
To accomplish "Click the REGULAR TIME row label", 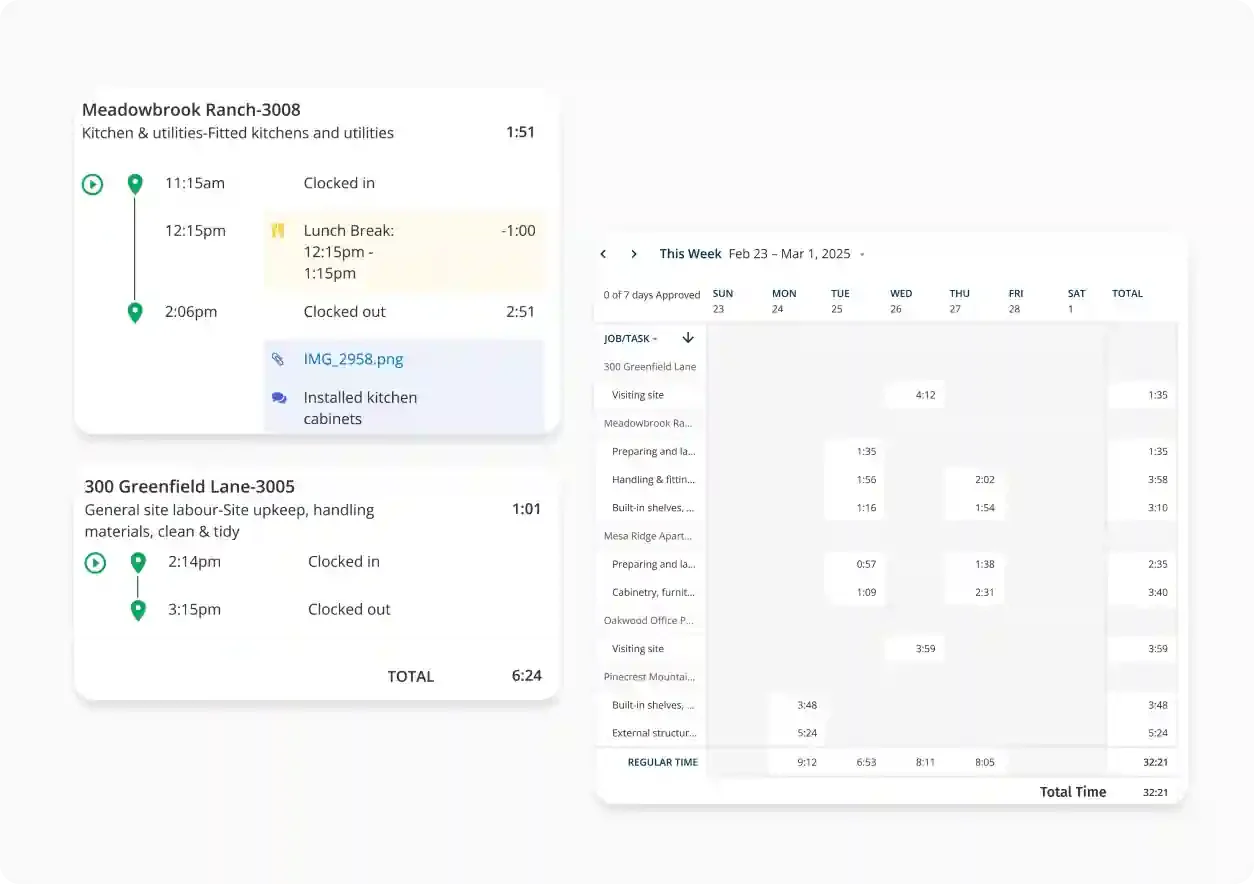I will click(662, 762).
